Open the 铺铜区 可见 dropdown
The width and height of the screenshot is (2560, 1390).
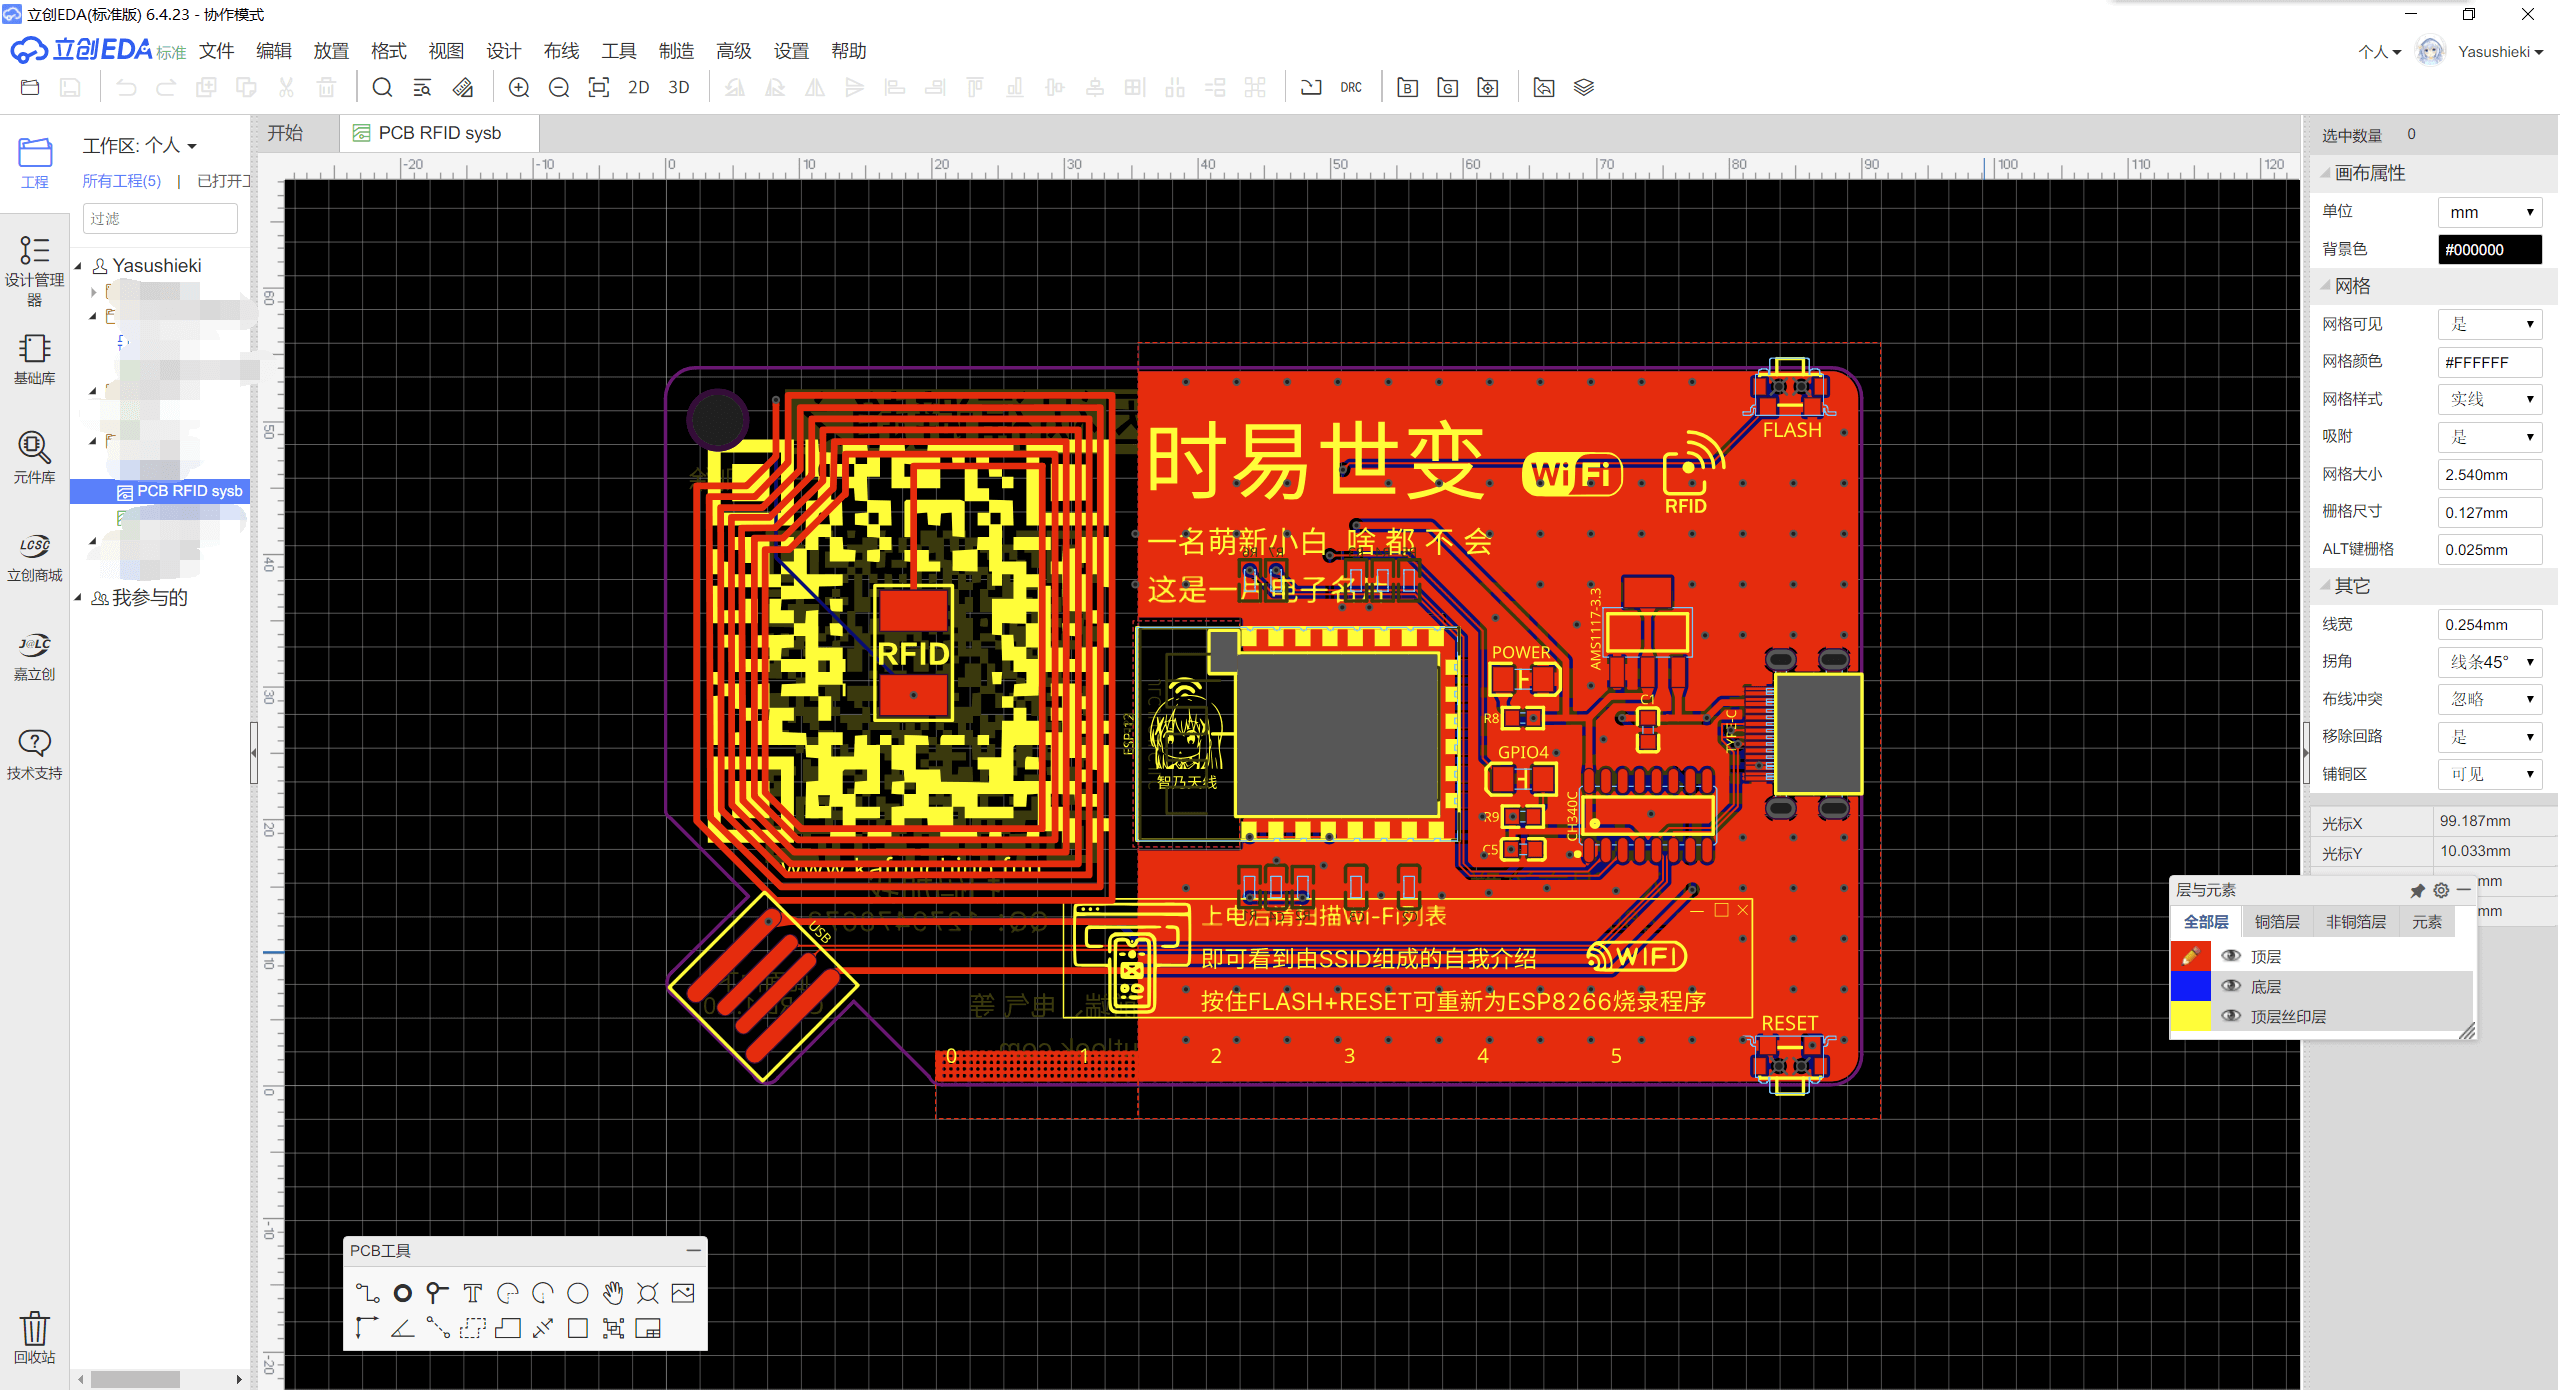2490,774
